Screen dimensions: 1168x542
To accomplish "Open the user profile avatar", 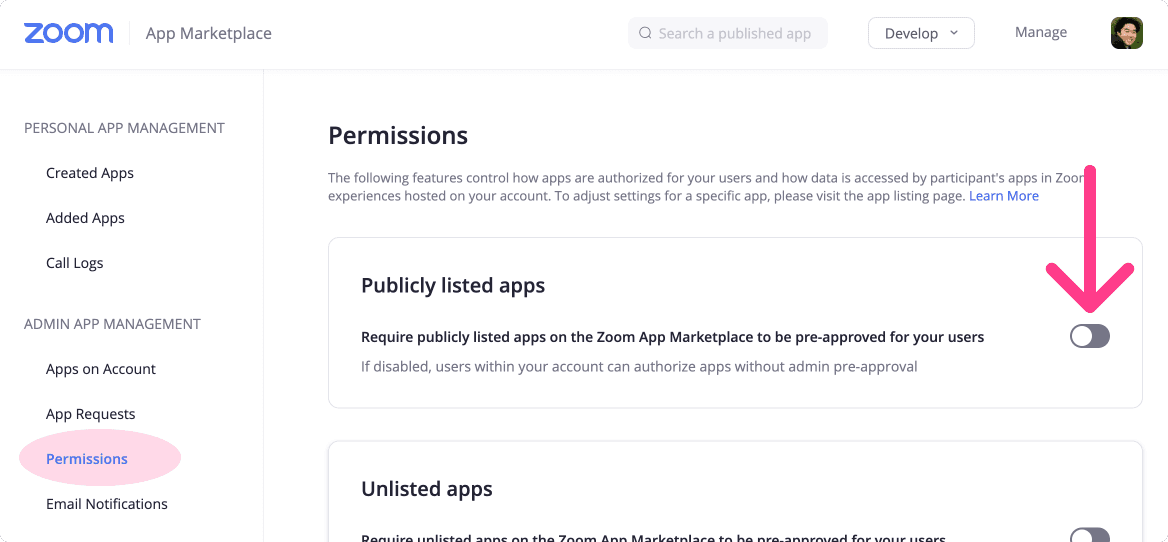I will [x=1127, y=34].
